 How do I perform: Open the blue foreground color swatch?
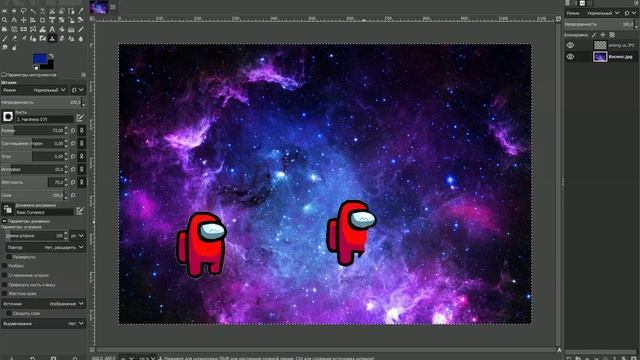point(40,59)
